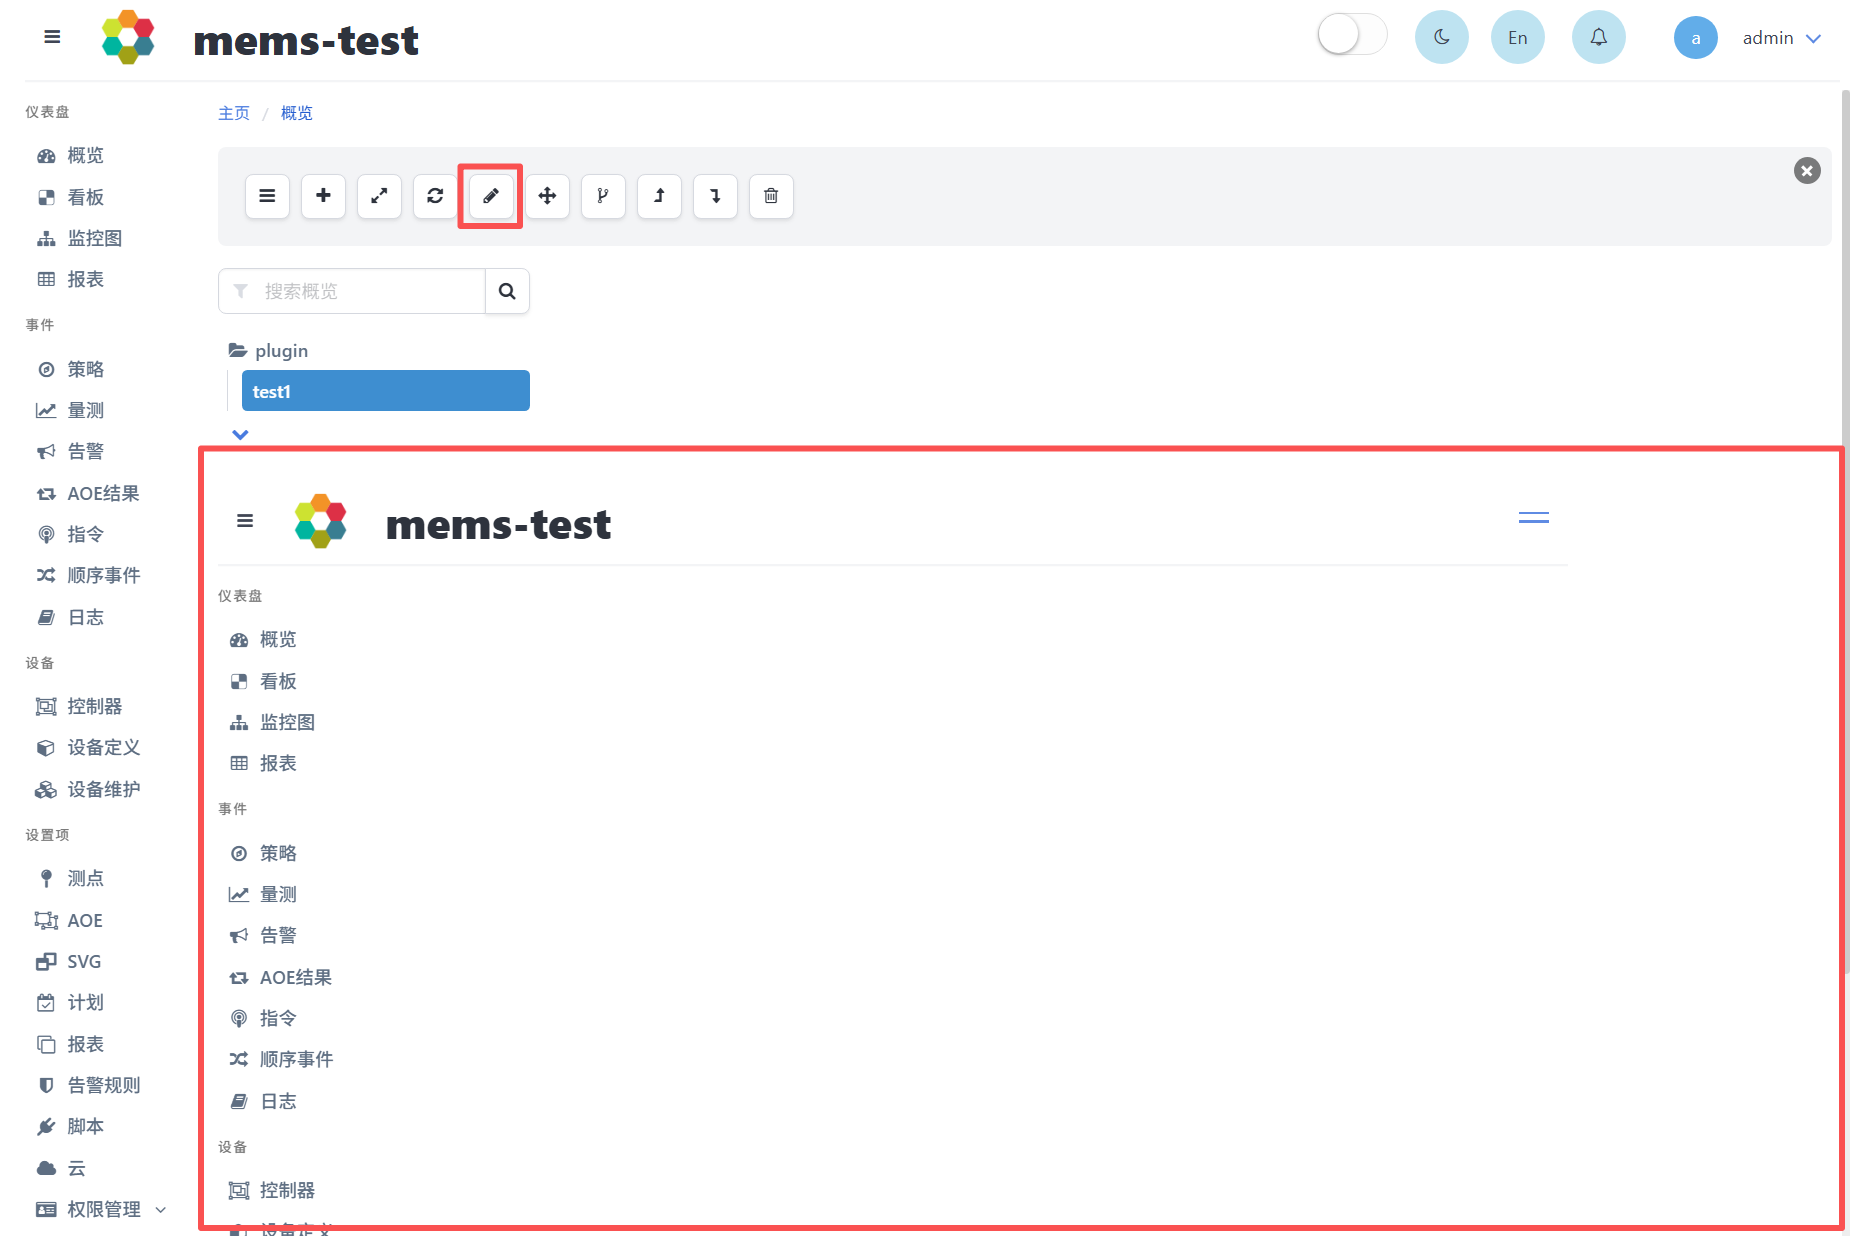This screenshot has width=1860, height=1236.
Task: Click the 主页 breadcrumb link
Action: click(x=234, y=113)
